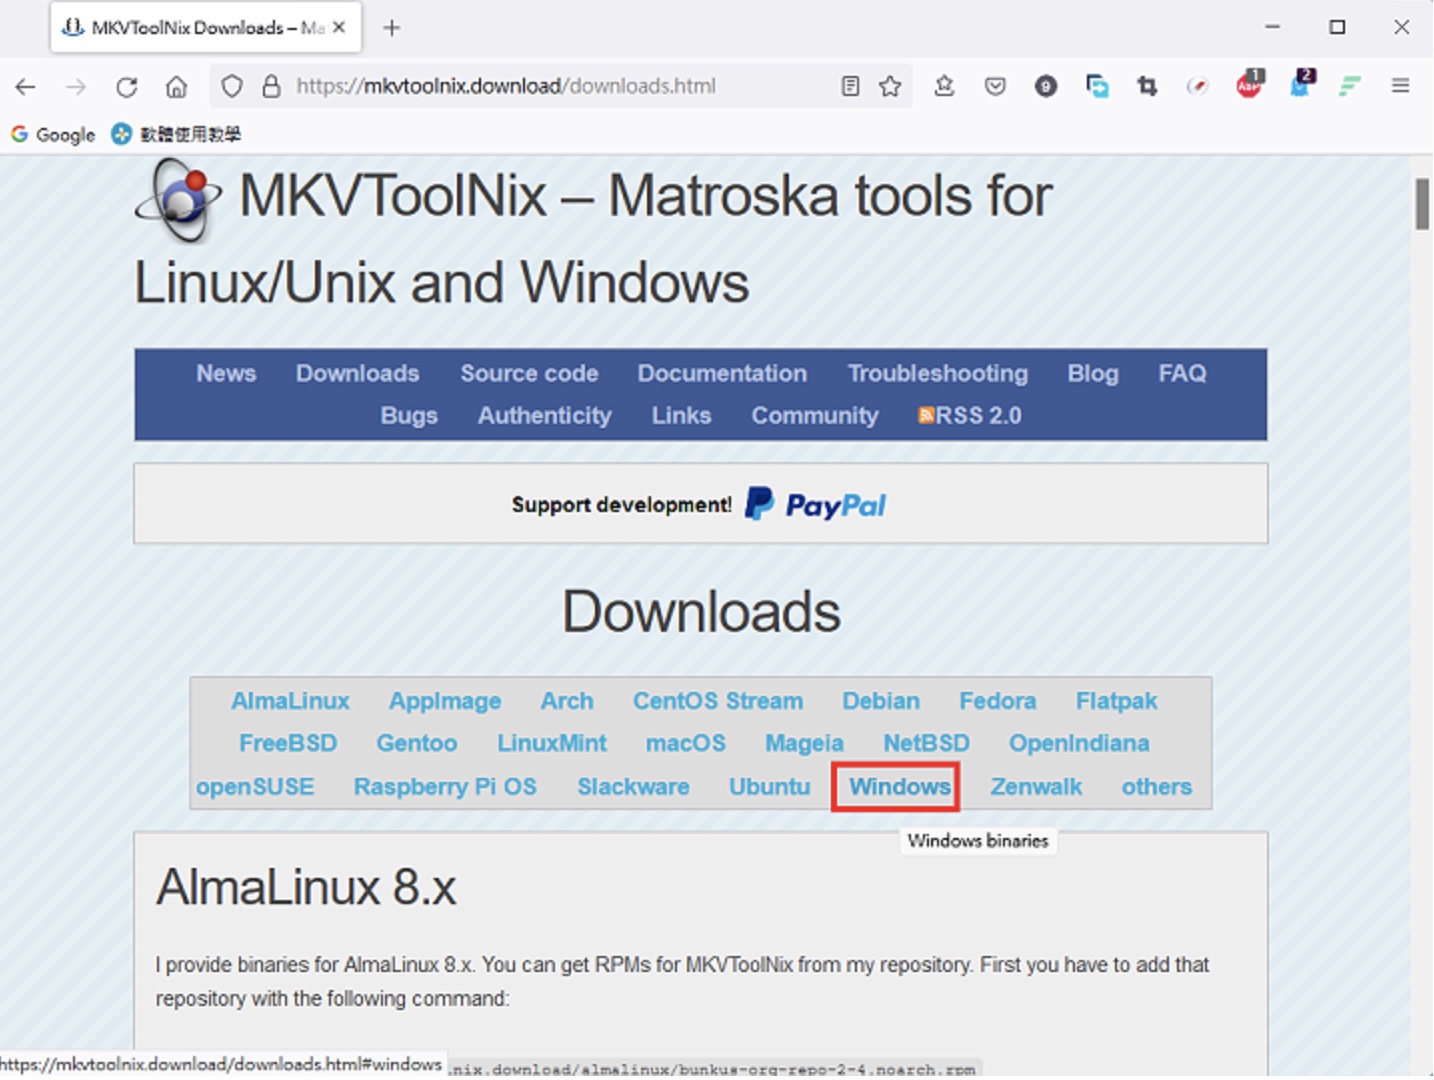Open the Google bookmark
Screen dimensions: 1434x1080
pyautogui.click(x=53, y=134)
